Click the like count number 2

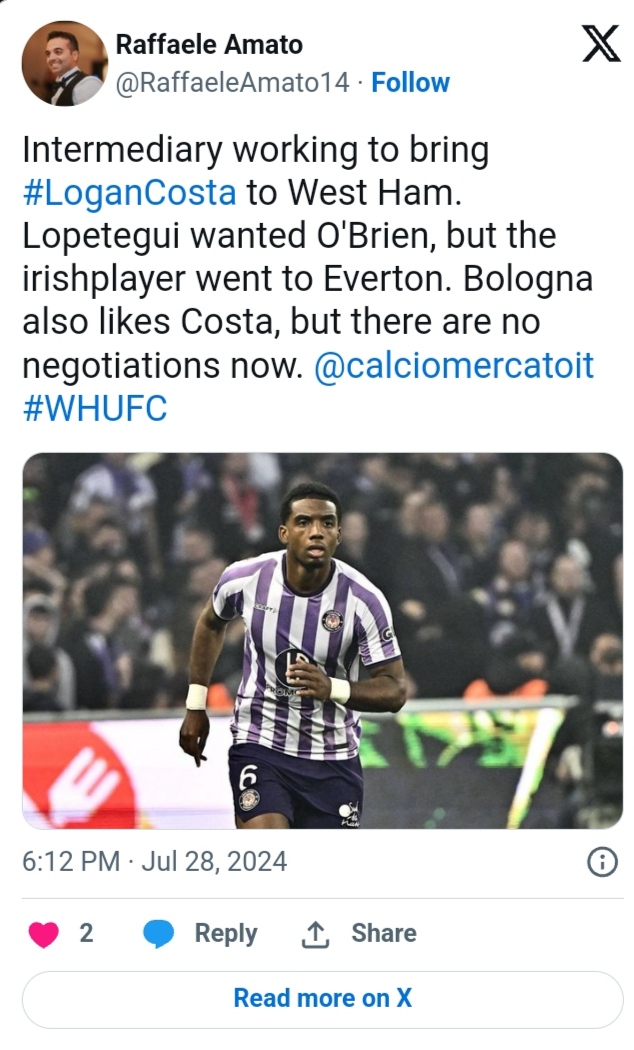pos(86,933)
